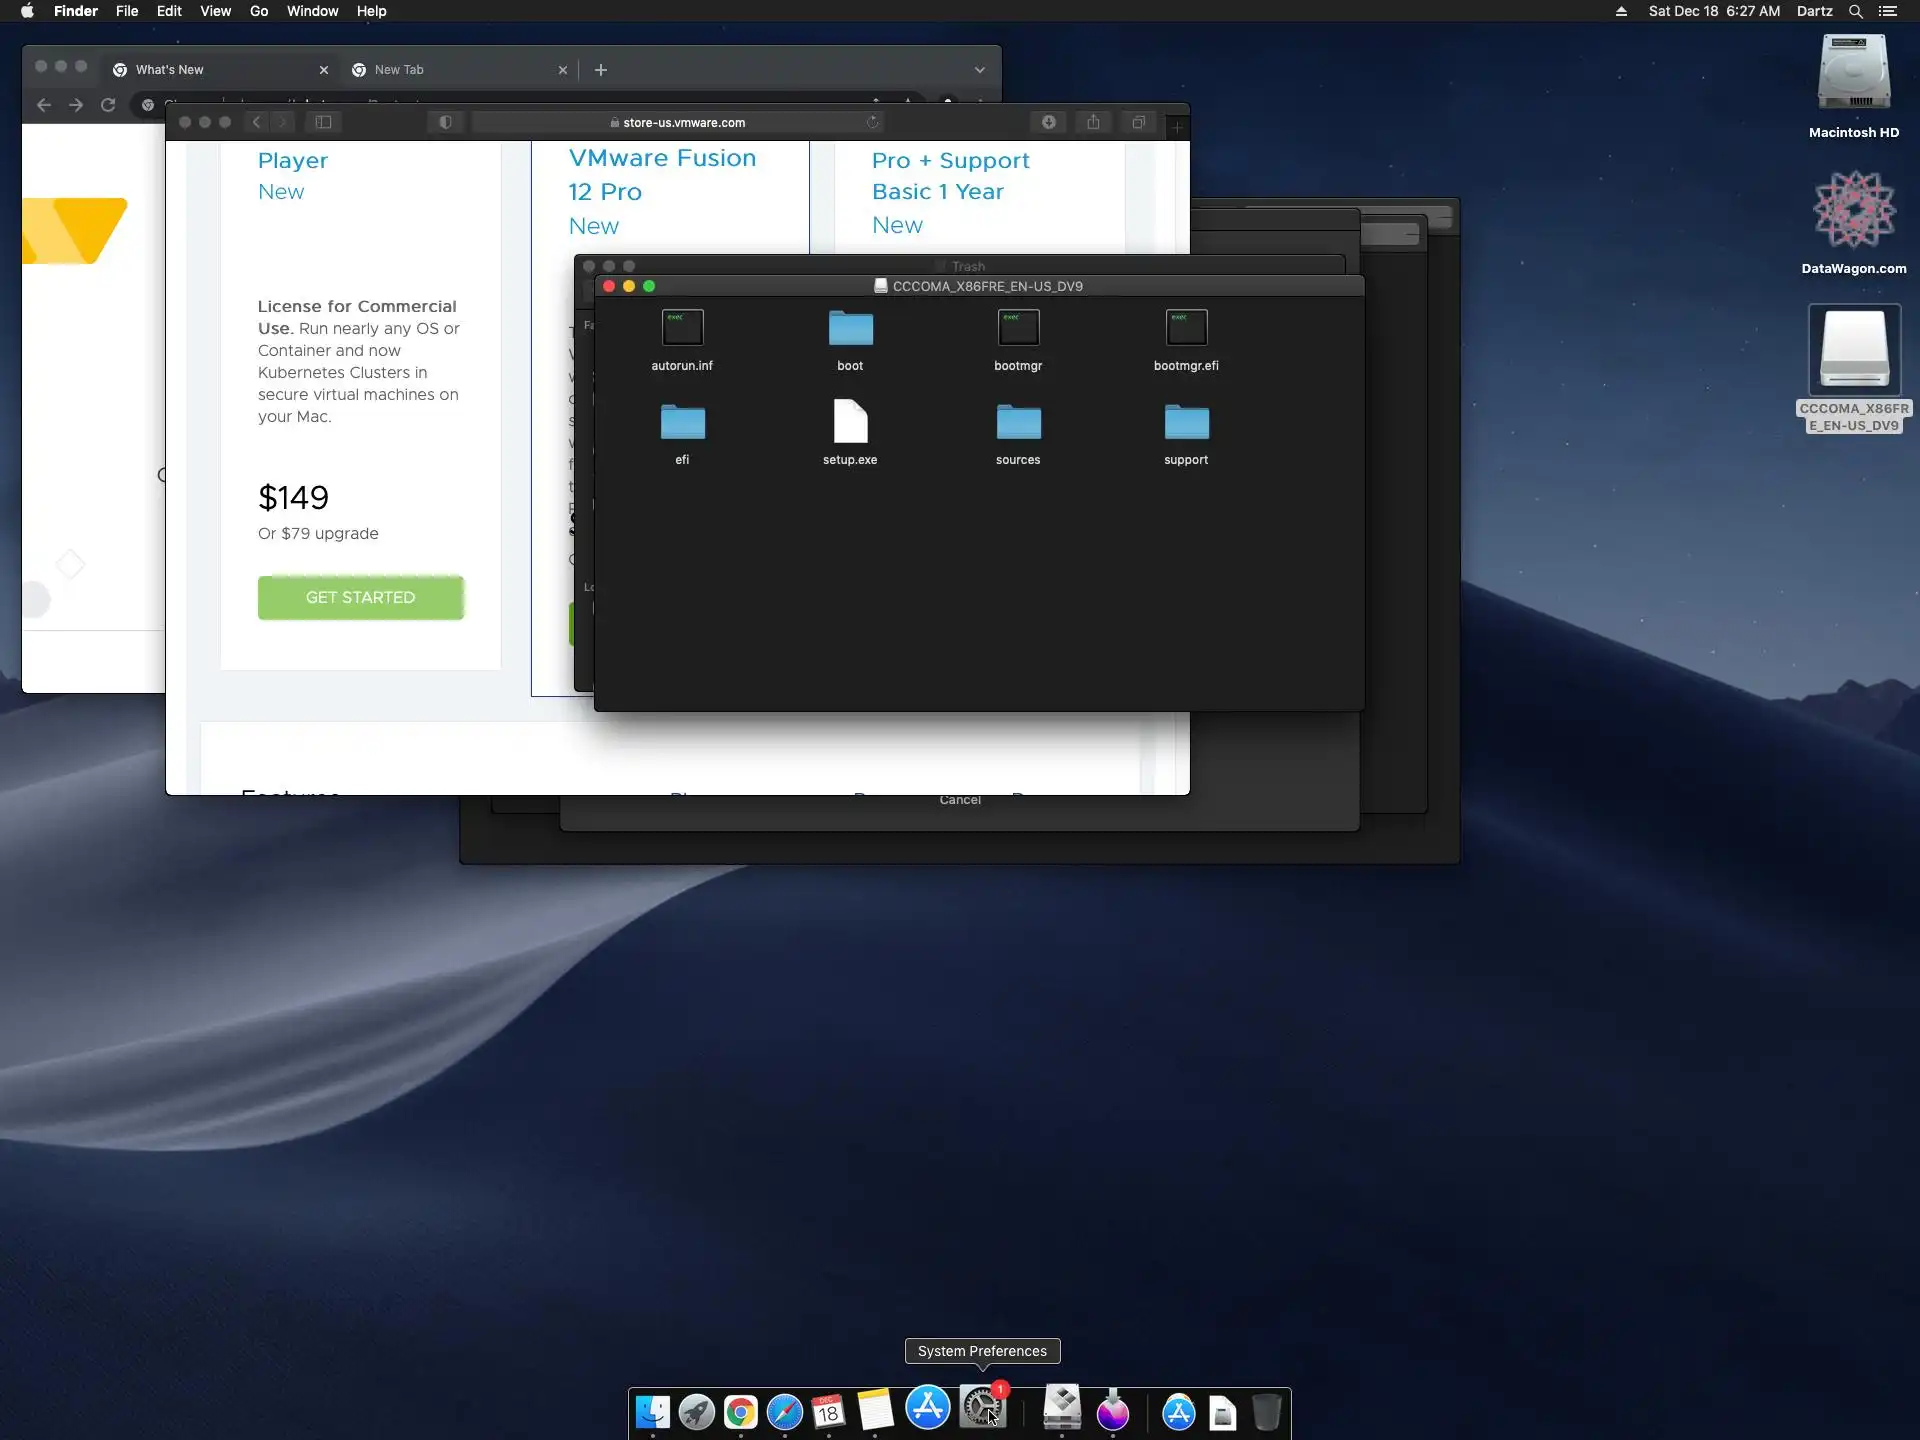Toggle Safari tab overview button
The height and width of the screenshot is (1440, 1920).
pyautogui.click(x=1138, y=122)
